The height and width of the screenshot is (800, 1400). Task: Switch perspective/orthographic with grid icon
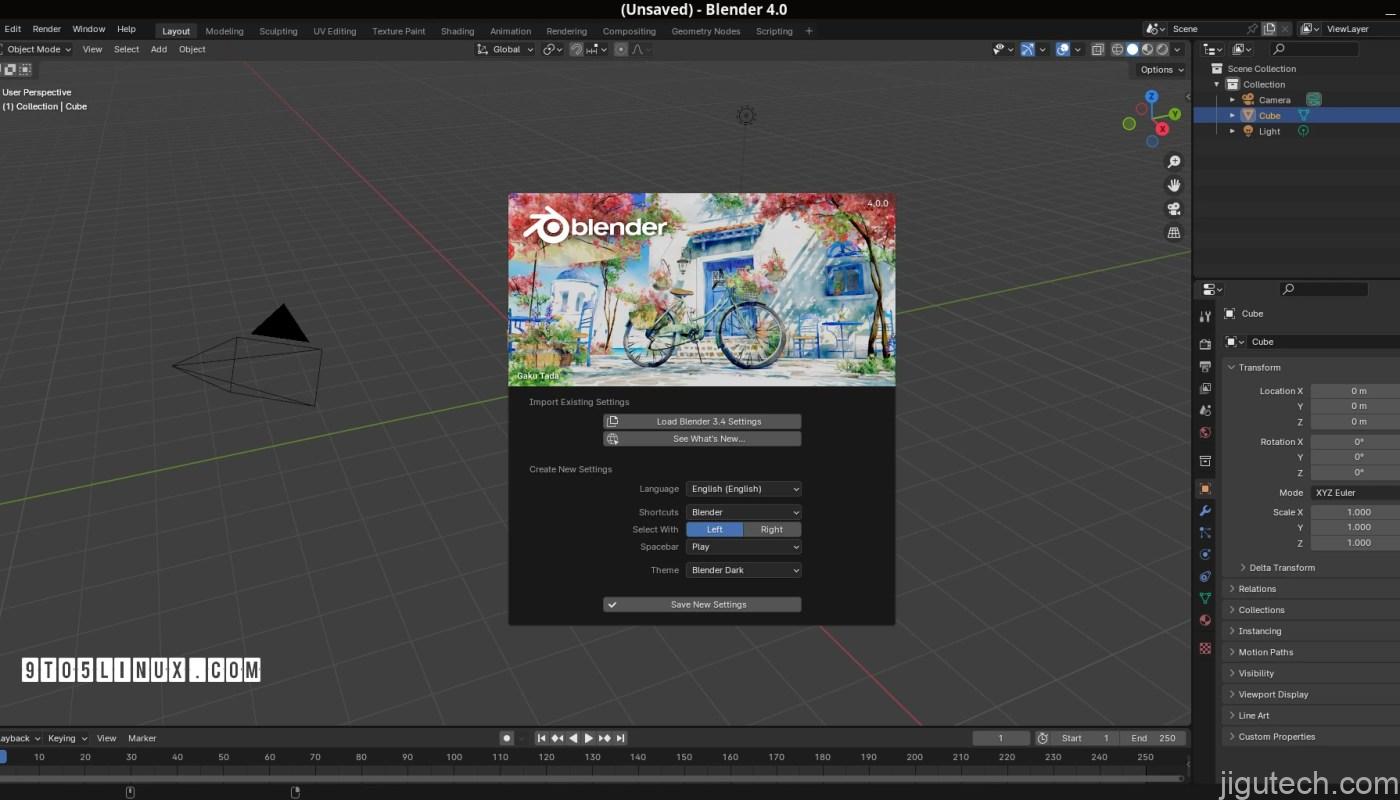coord(1174,233)
